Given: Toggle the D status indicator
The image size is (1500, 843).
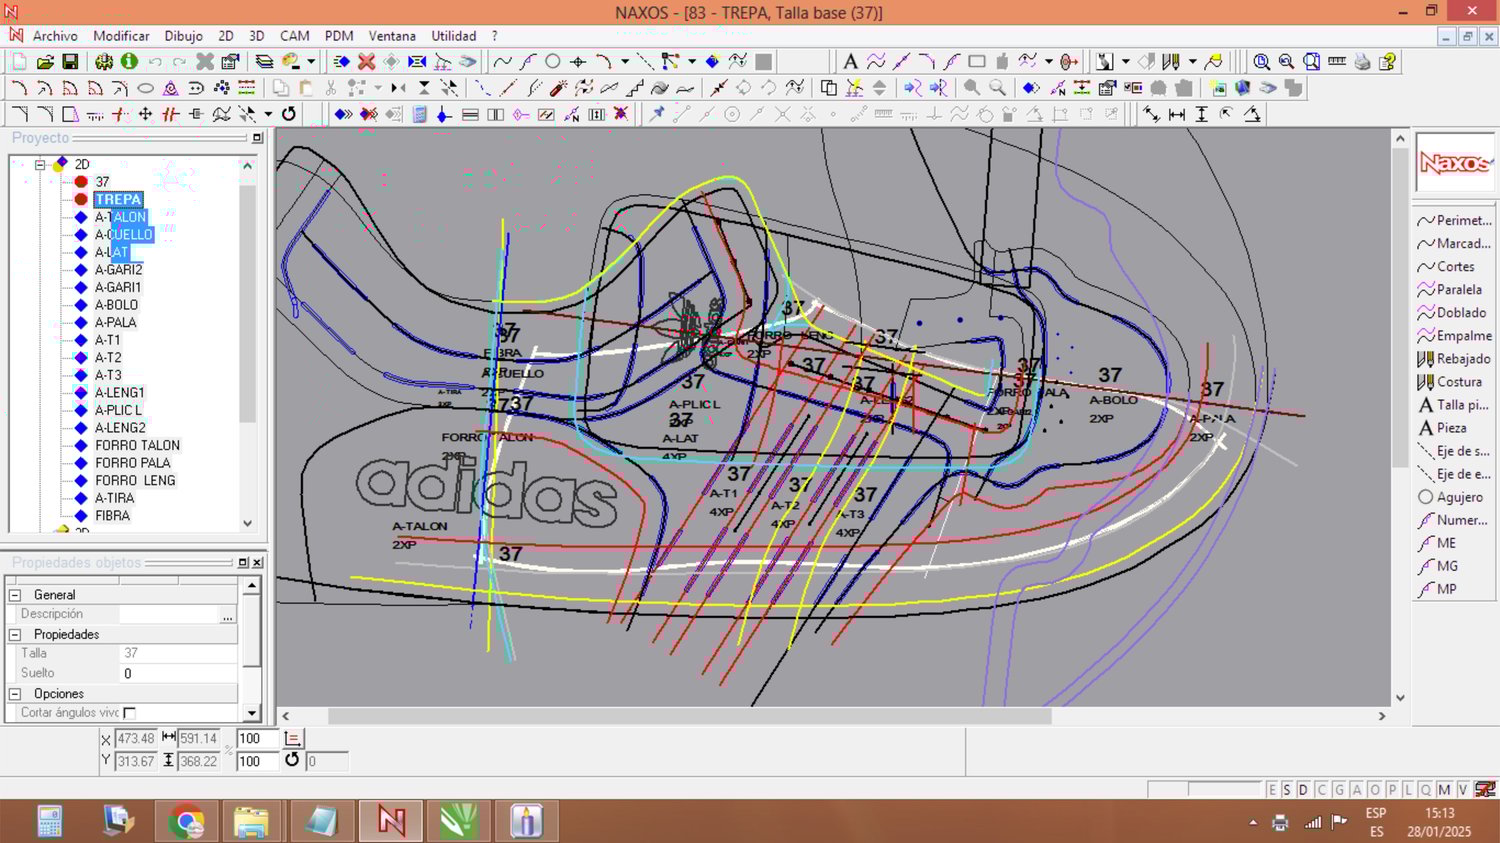Looking at the screenshot, I should [1303, 790].
